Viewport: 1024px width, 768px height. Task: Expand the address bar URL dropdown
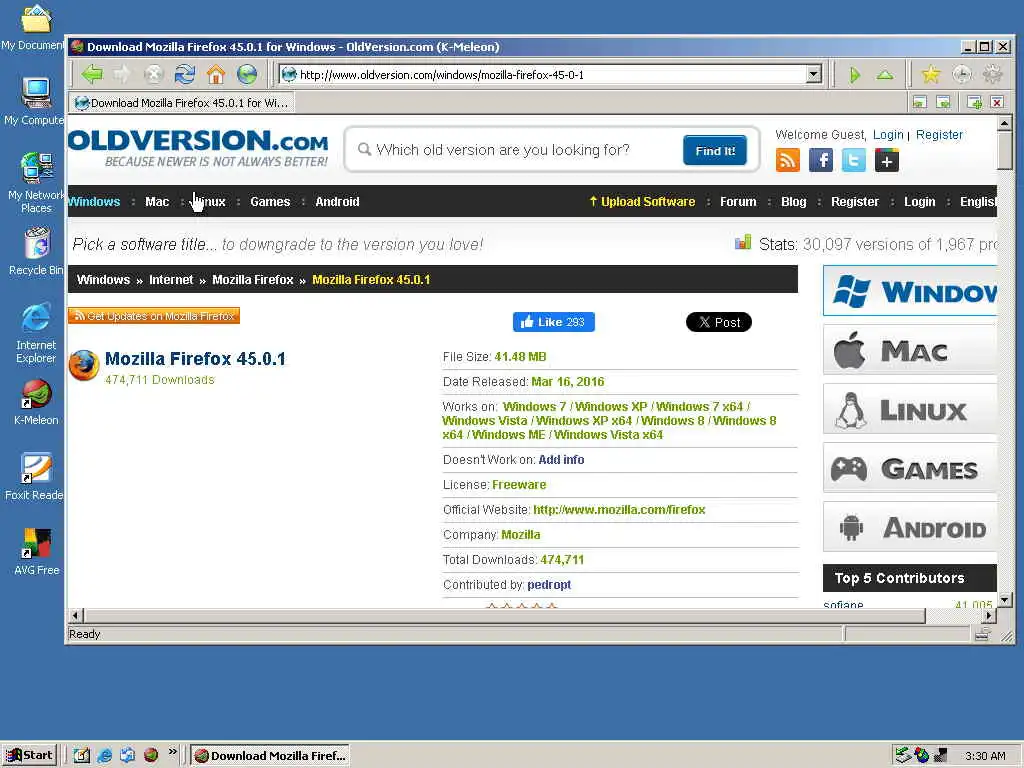pos(814,74)
